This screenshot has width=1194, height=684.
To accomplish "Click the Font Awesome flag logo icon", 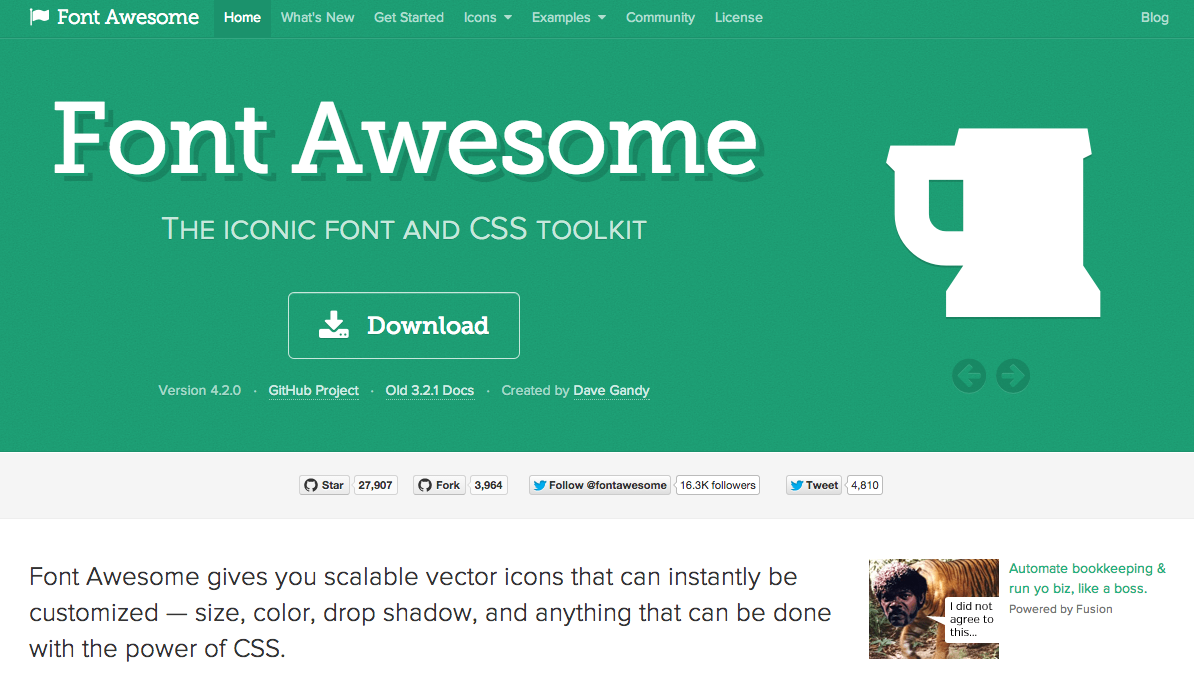I will [x=39, y=16].
